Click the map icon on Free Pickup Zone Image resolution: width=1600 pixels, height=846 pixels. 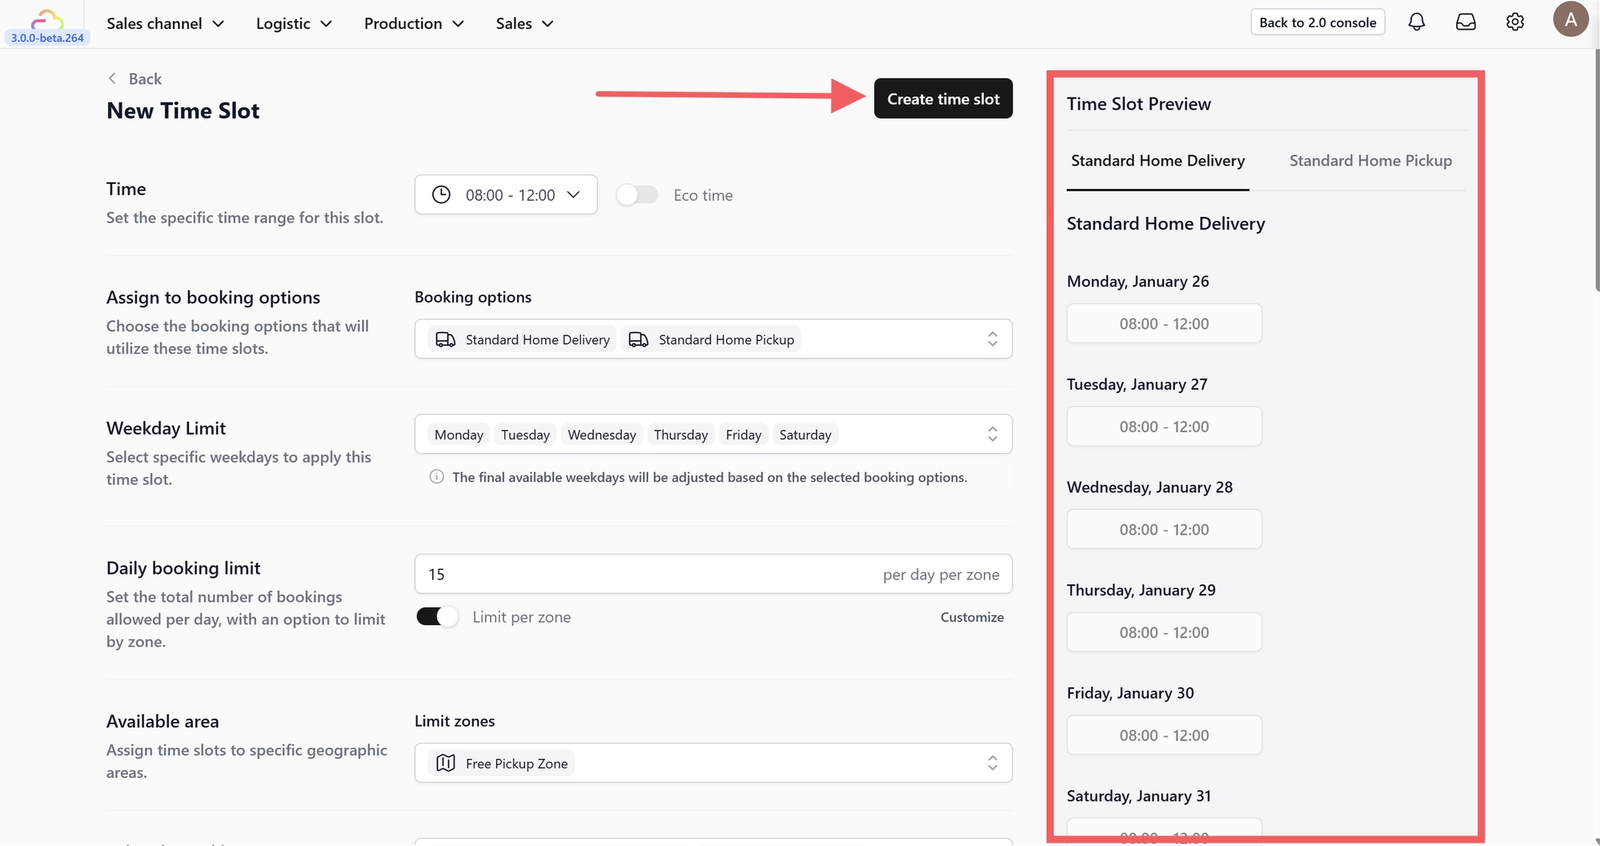tap(446, 763)
